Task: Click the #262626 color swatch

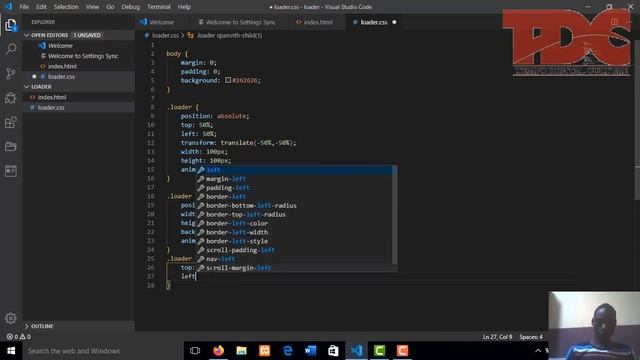Action: click(x=228, y=80)
